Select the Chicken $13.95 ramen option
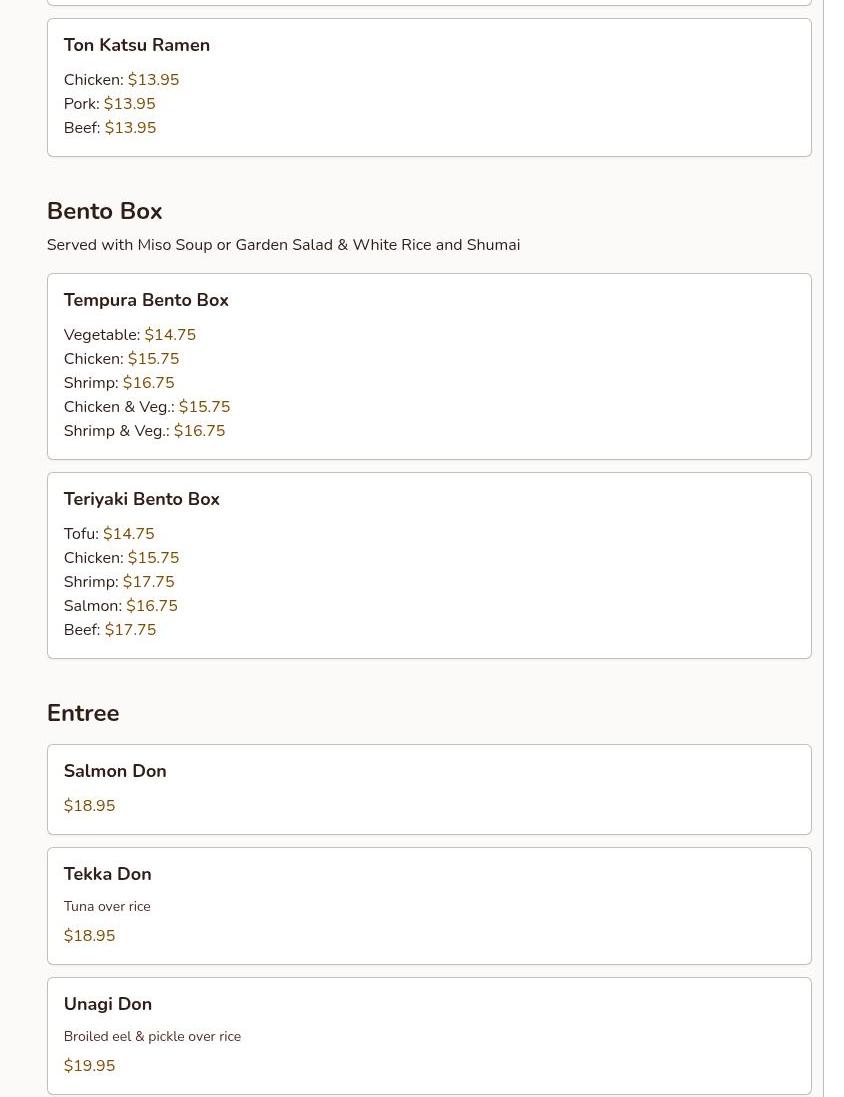Viewport: 844px width, 1097px height. (121, 80)
